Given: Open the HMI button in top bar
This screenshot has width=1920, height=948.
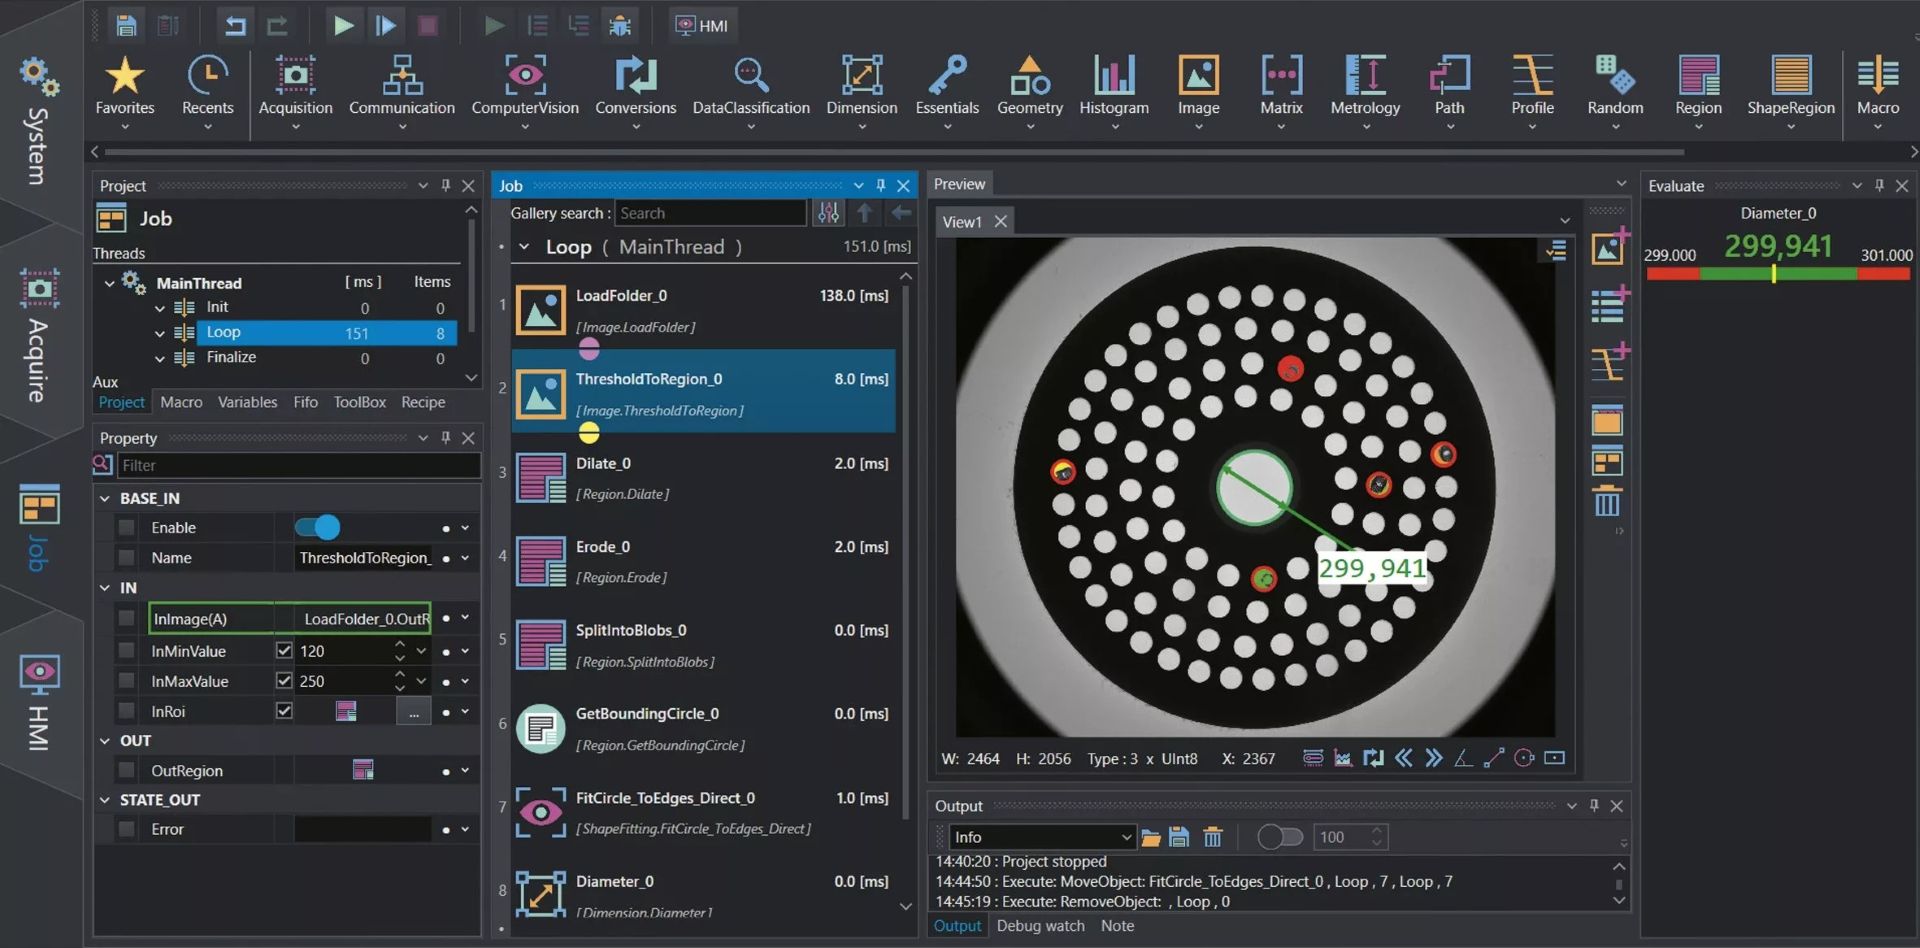Looking at the screenshot, I should (x=702, y=25).
